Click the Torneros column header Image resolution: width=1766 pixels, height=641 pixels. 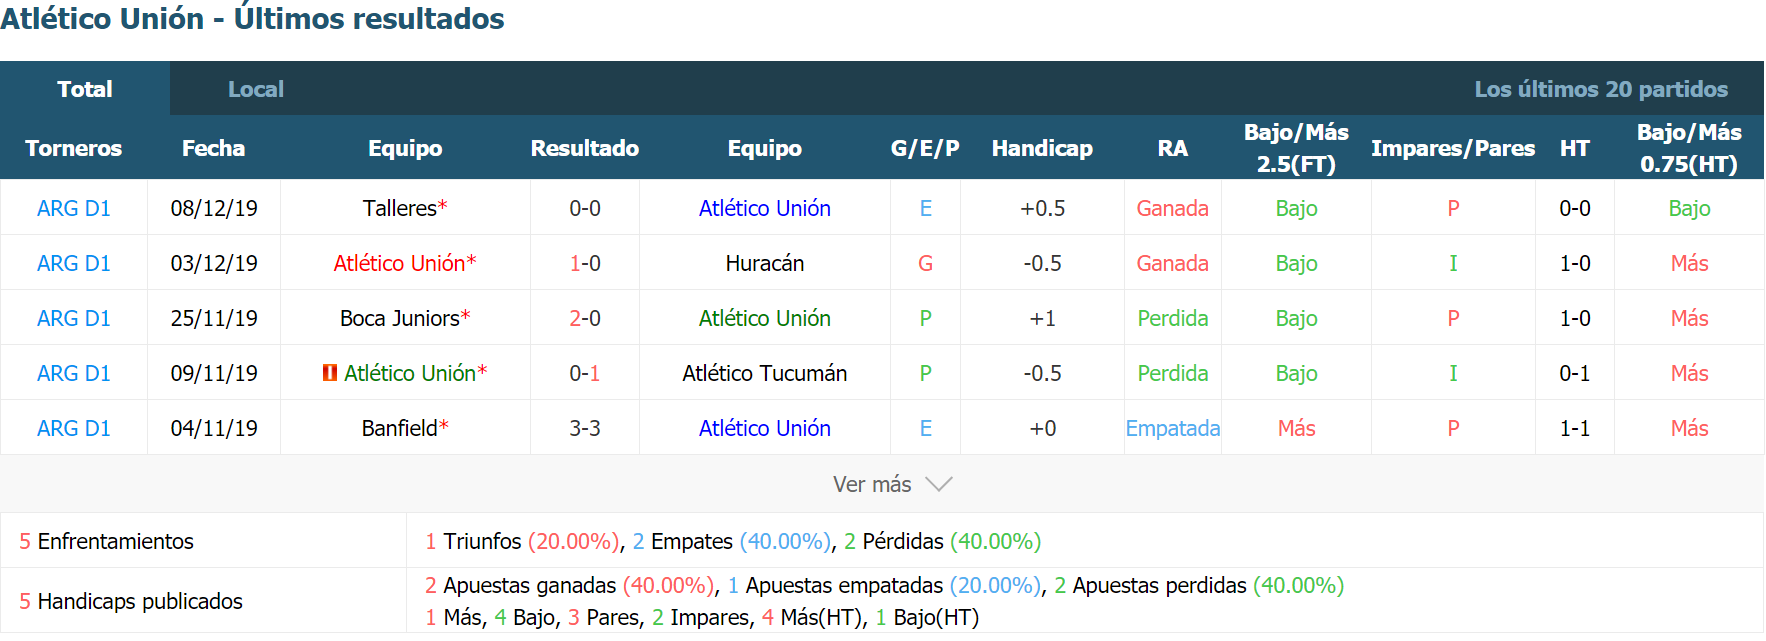pyautogui.click(x=74, y=148)
